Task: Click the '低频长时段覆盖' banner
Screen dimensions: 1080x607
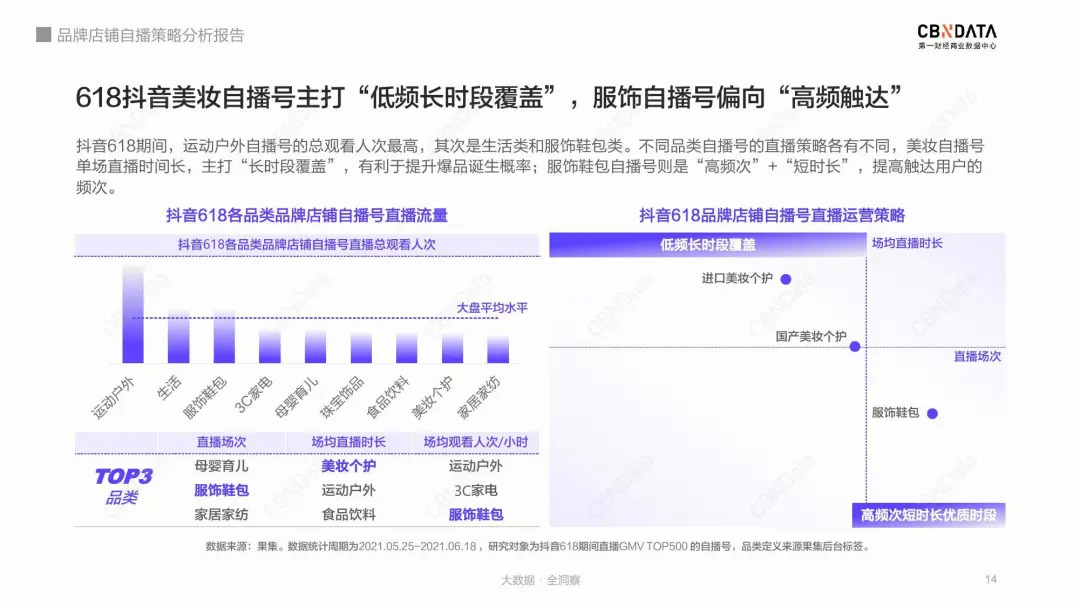Action: (707, 245)
